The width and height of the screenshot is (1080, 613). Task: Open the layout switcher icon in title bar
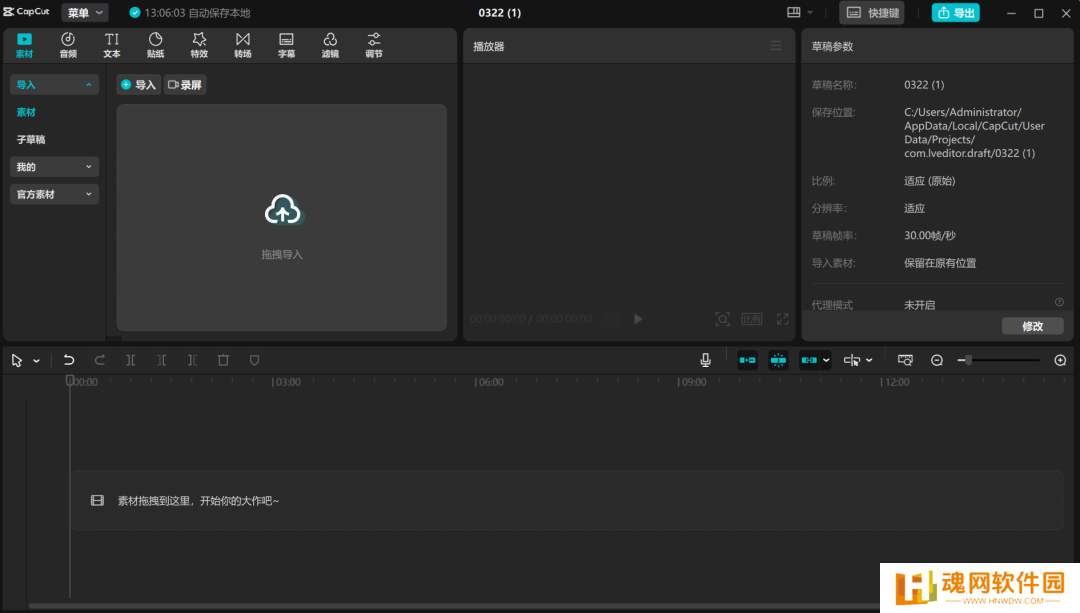coord(793,12)
